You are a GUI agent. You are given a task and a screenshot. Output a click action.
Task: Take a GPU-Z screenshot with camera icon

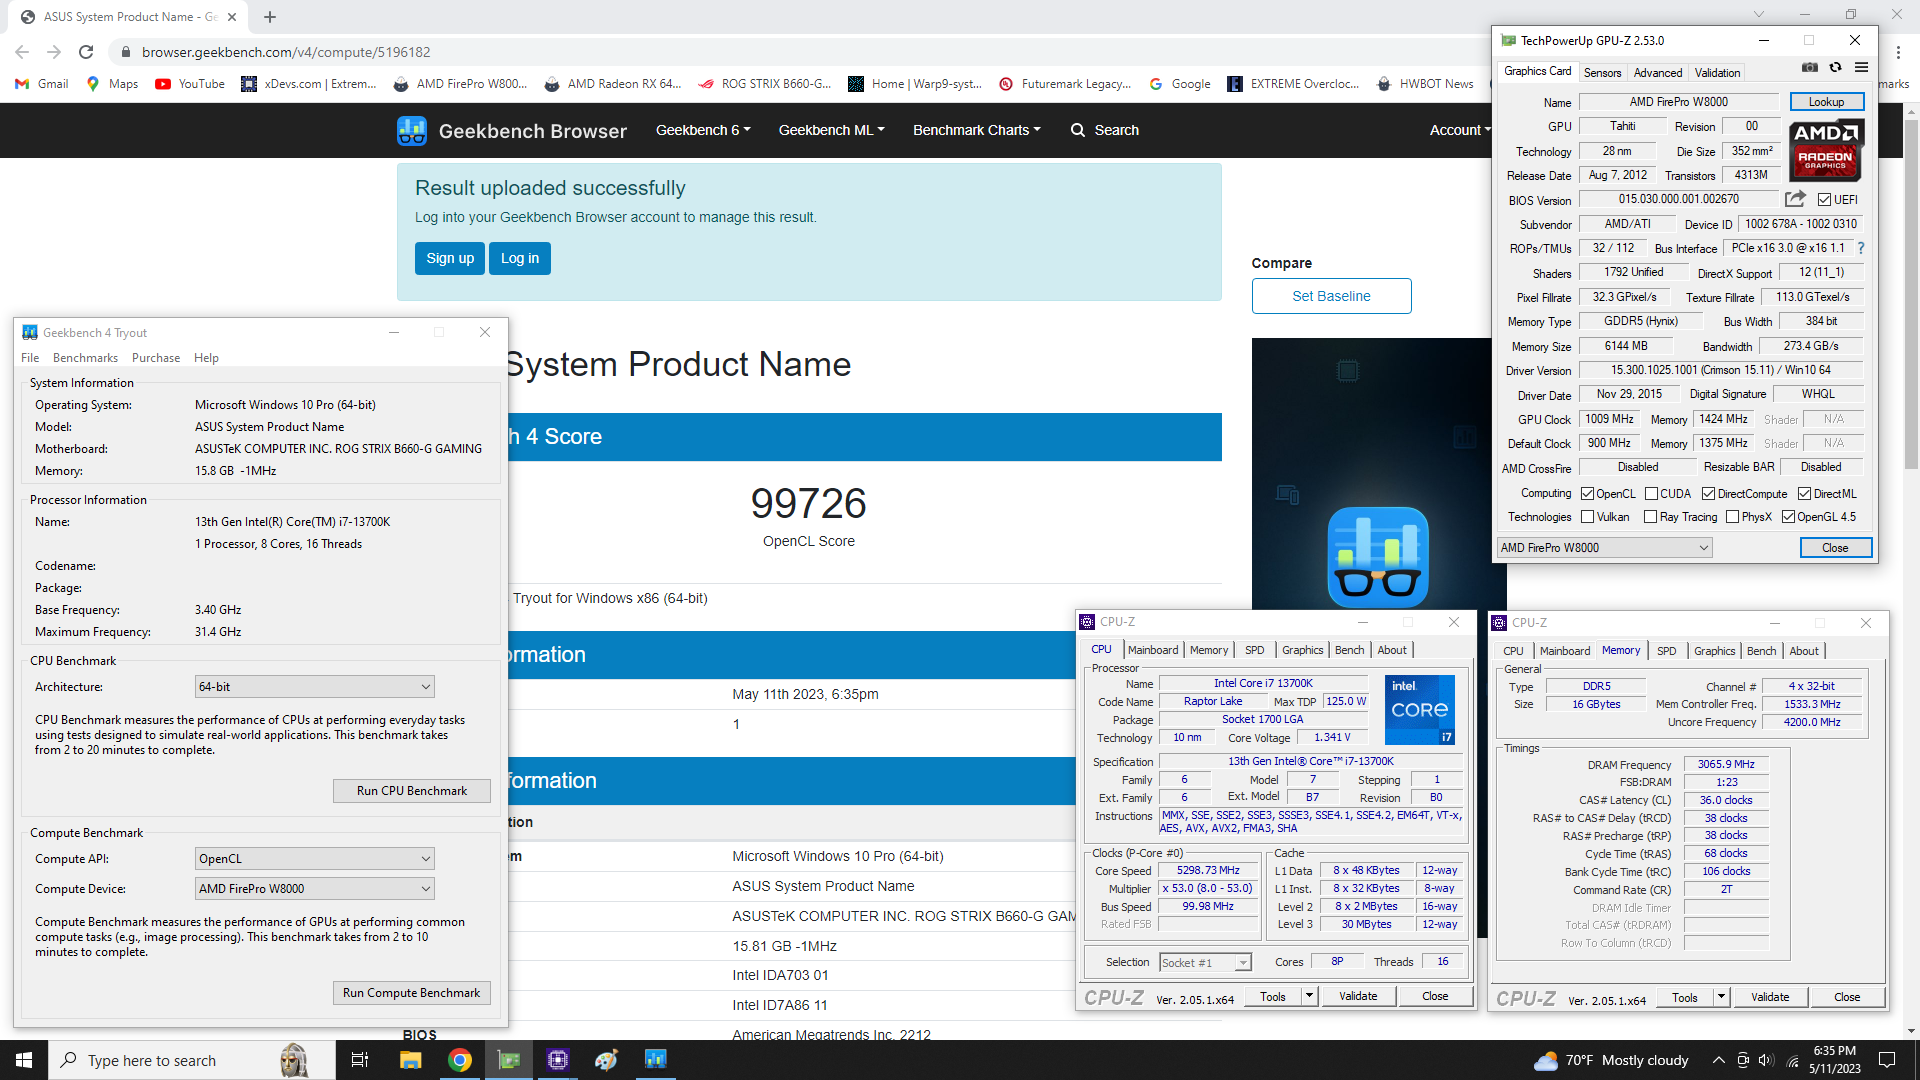point(1810,68)
